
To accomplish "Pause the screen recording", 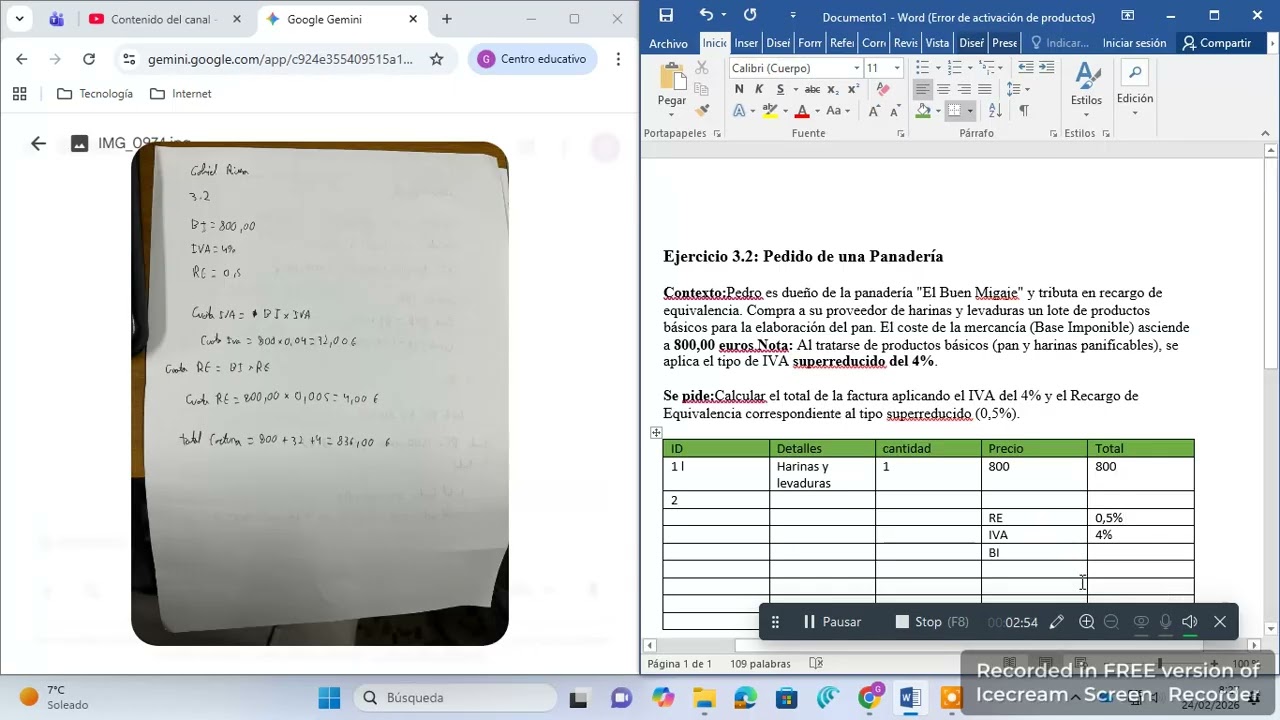I will [x=832, y=622].
